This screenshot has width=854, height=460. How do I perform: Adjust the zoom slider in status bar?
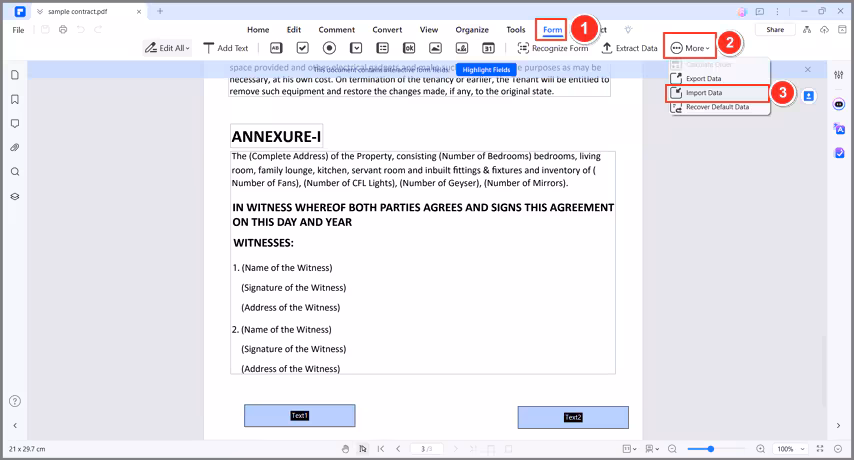point(711,449)
